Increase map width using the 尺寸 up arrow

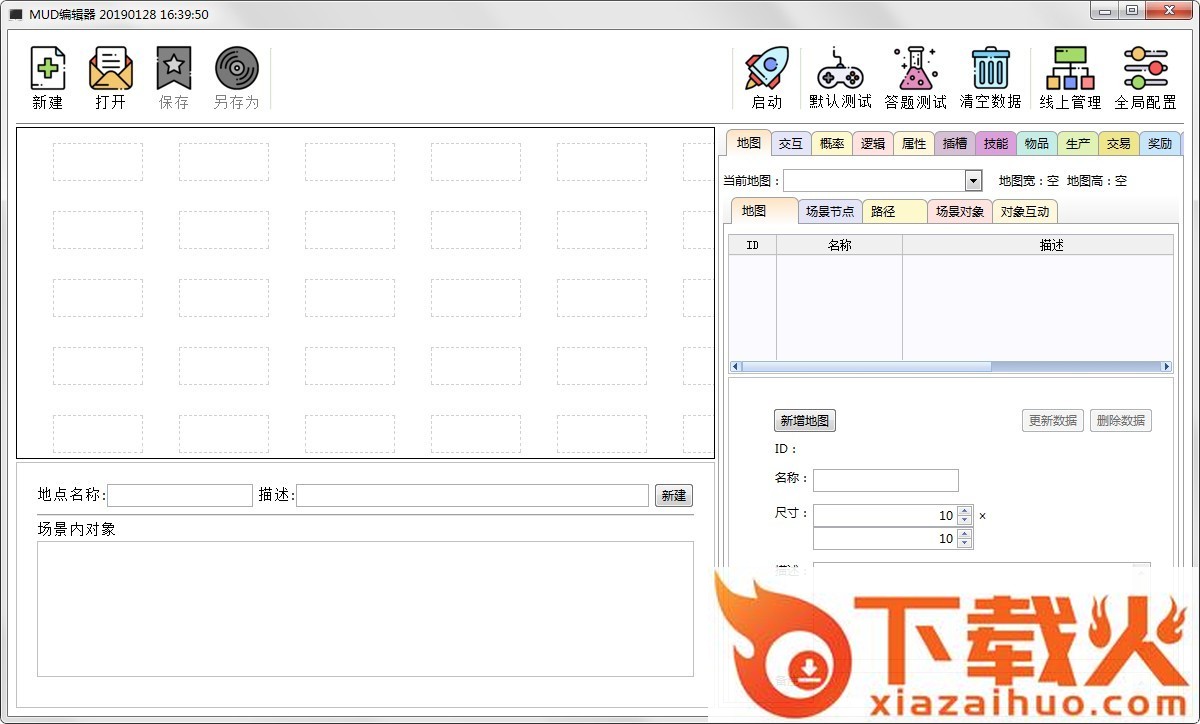pyautogui.click(x=964, y=510)
